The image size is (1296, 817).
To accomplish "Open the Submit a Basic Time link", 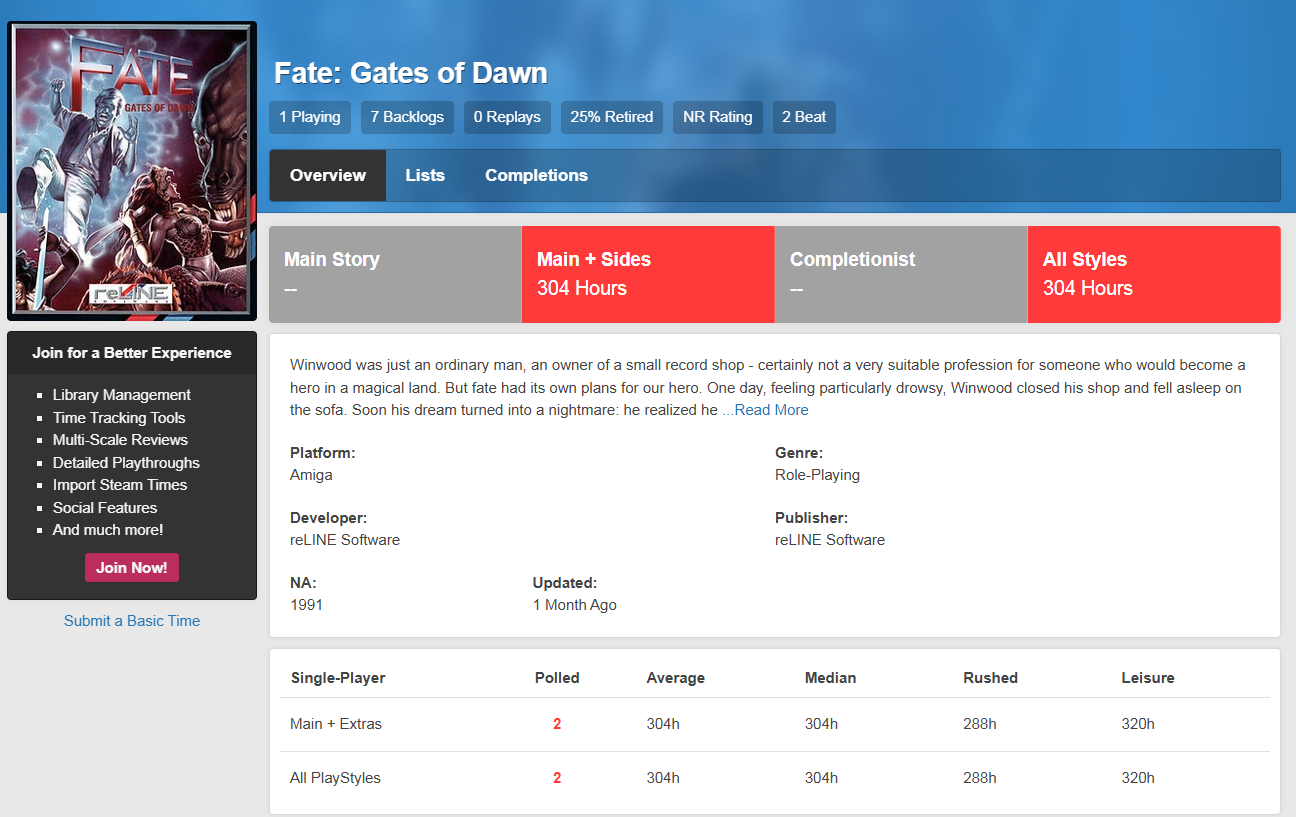I will pos(132,621).
